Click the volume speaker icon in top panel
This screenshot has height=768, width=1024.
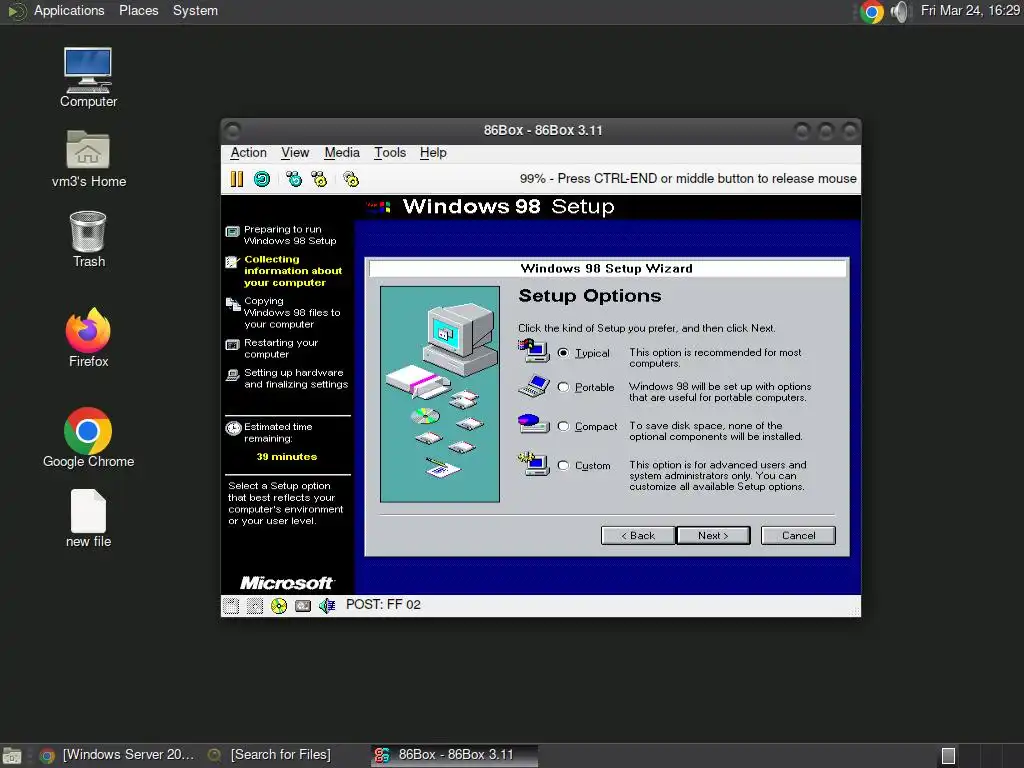[899, 12]
